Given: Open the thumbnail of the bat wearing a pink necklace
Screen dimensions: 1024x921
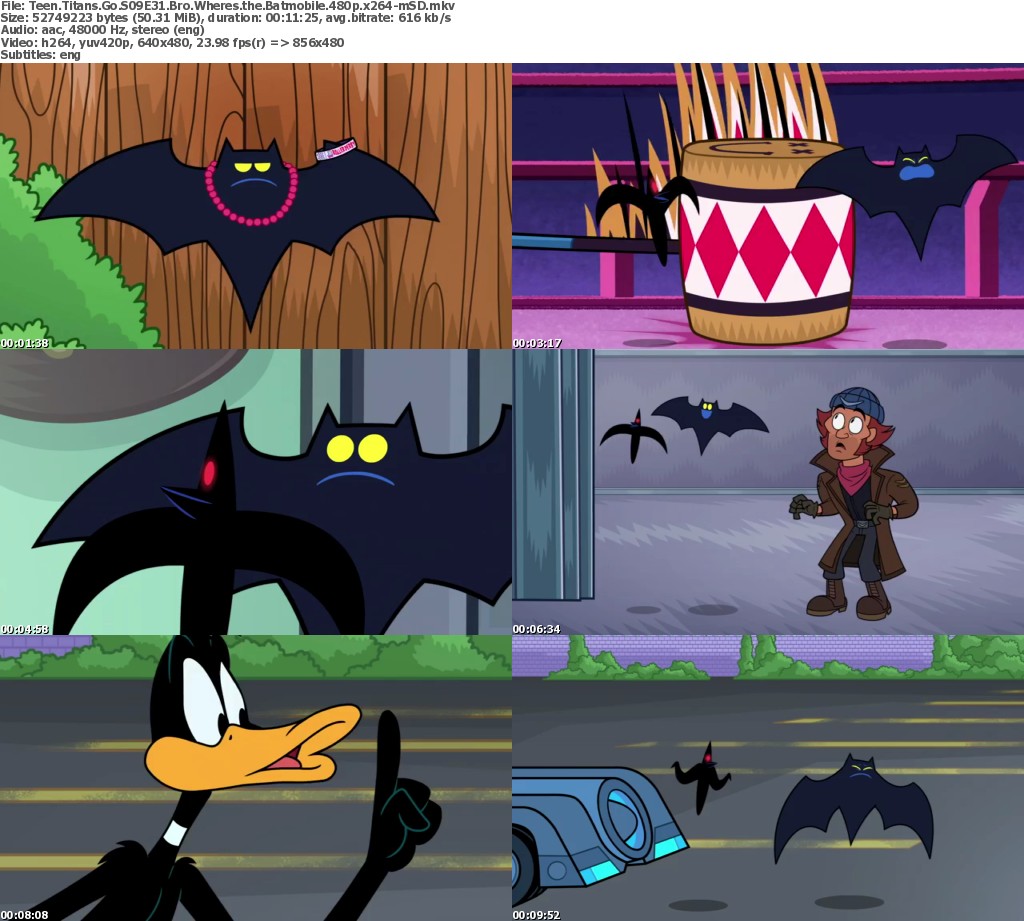Looking at the screenshot, I should click(x=255, y=205).
